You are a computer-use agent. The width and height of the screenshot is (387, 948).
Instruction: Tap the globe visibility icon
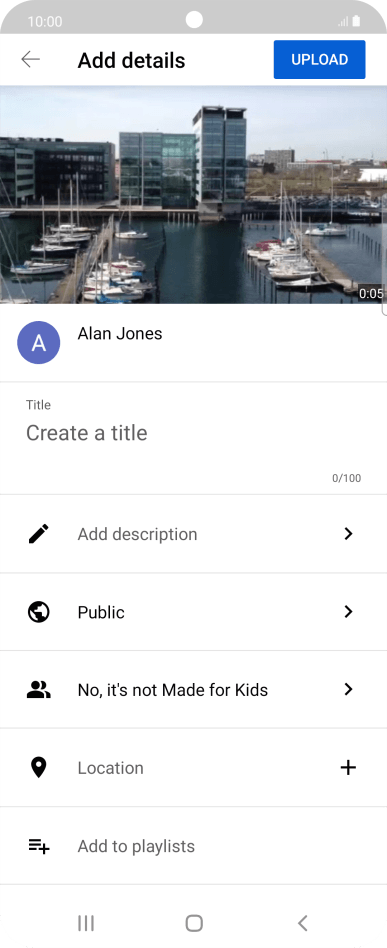point(39,612)
